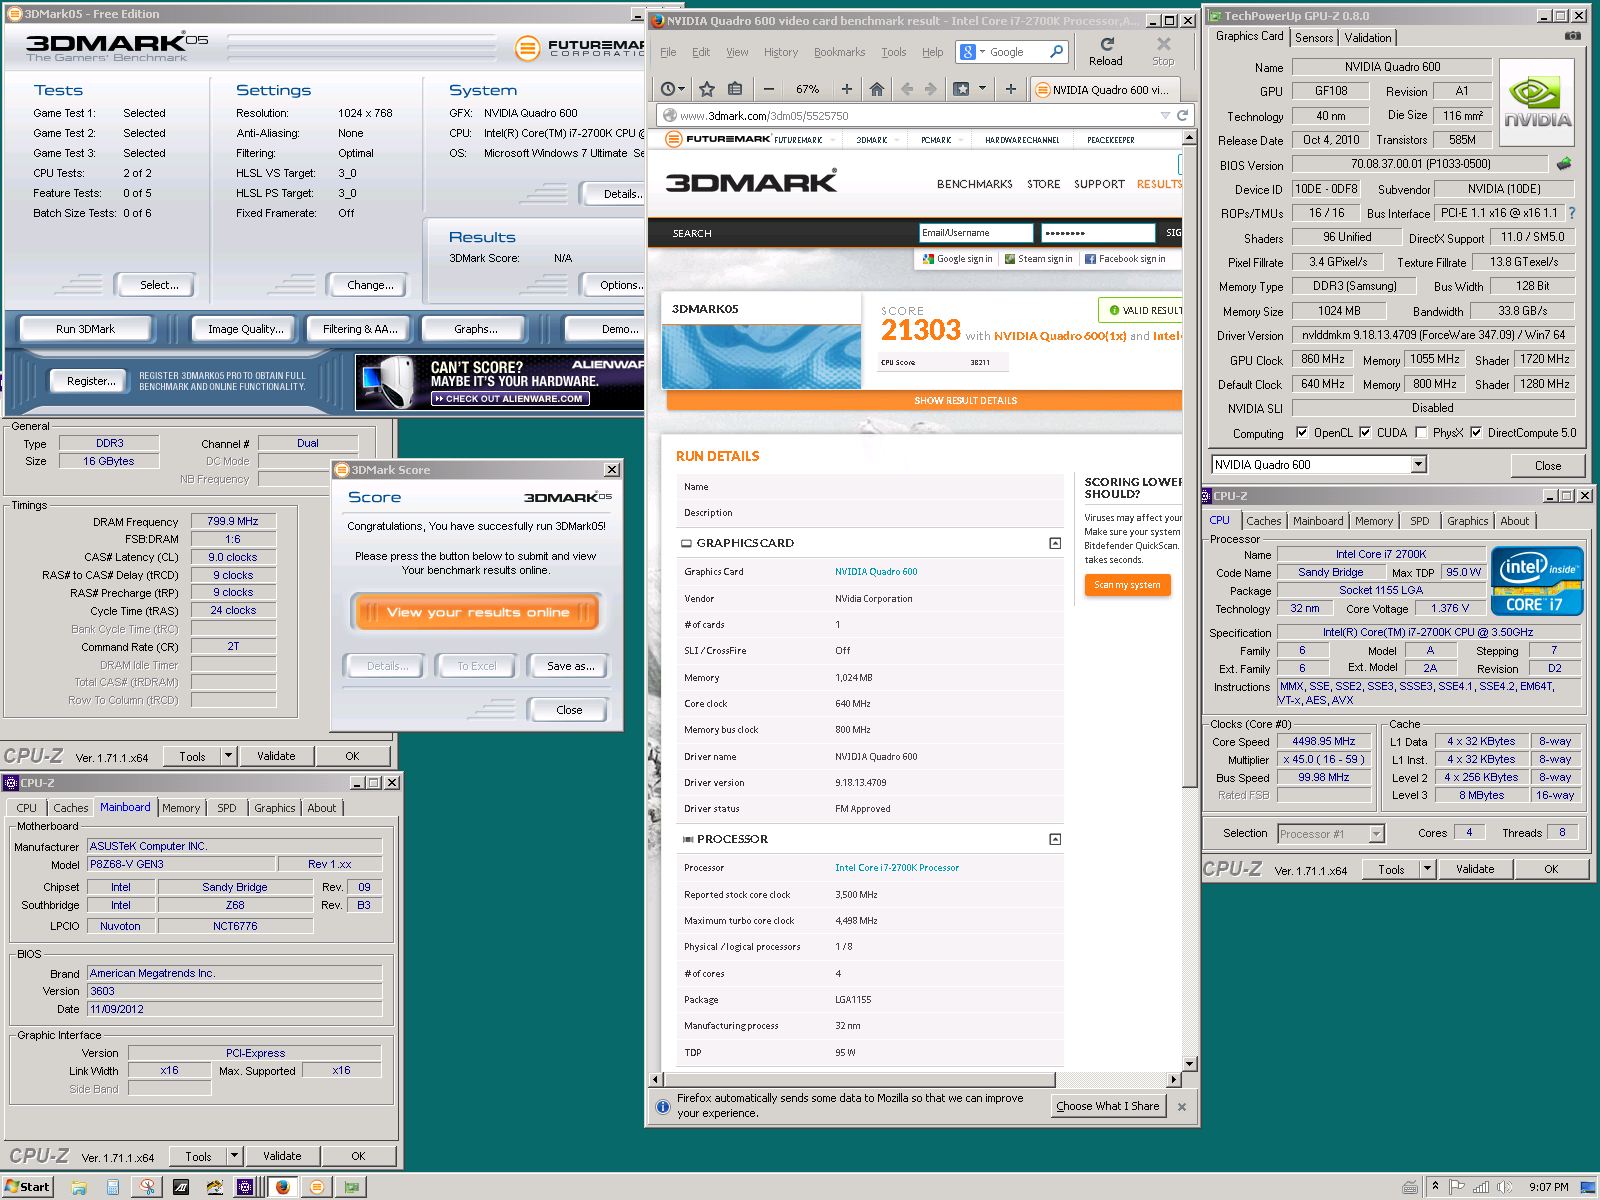Open the Tools dropdown arrow in the Mainboard CPU-Z window
This screenshot has height=1200, width=1600.
(234, 1156)
